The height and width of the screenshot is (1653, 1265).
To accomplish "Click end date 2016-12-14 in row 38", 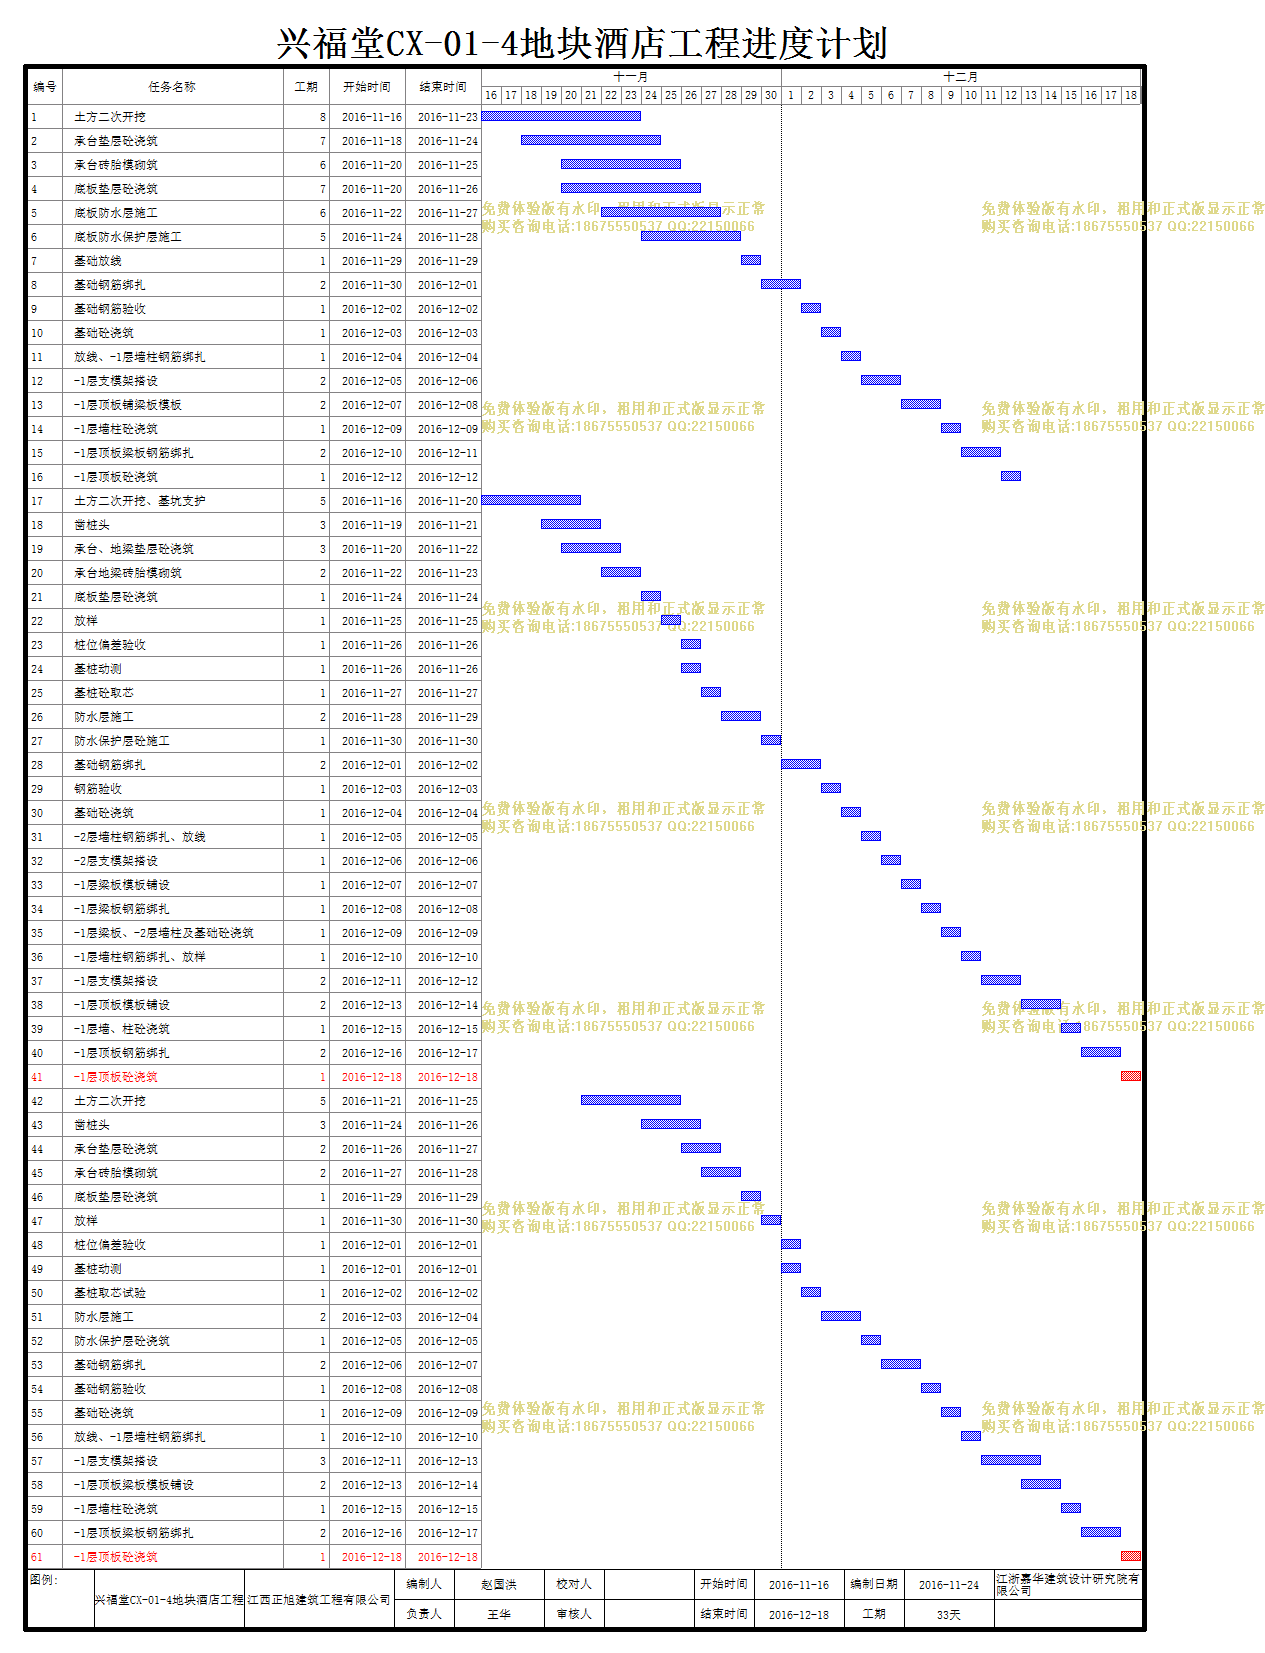I will 448,1005.
